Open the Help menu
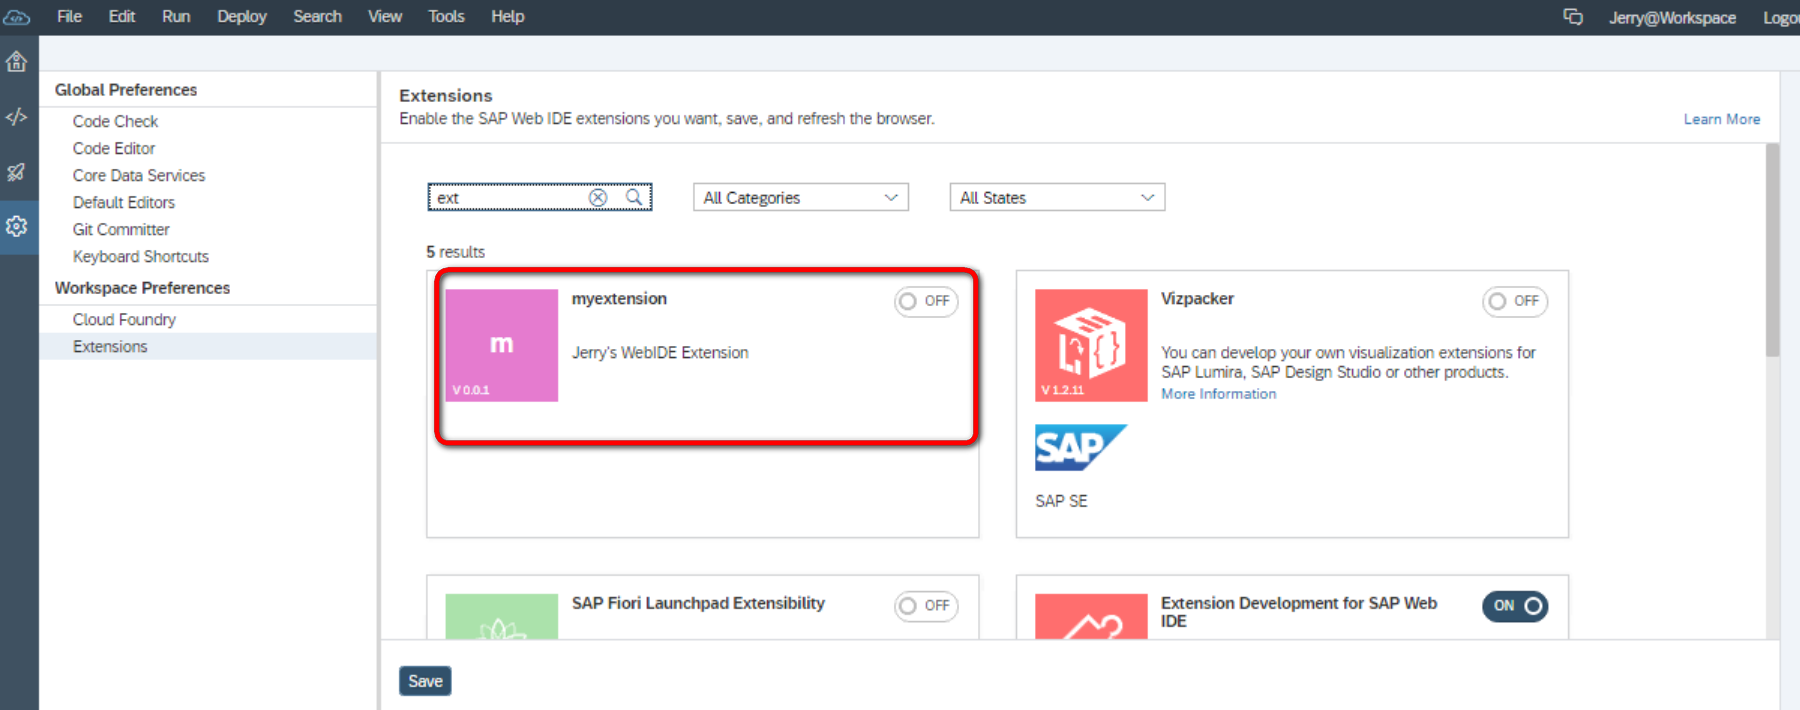The width and height of the screenshot is (1800, 710). click(x=507, y=17)
